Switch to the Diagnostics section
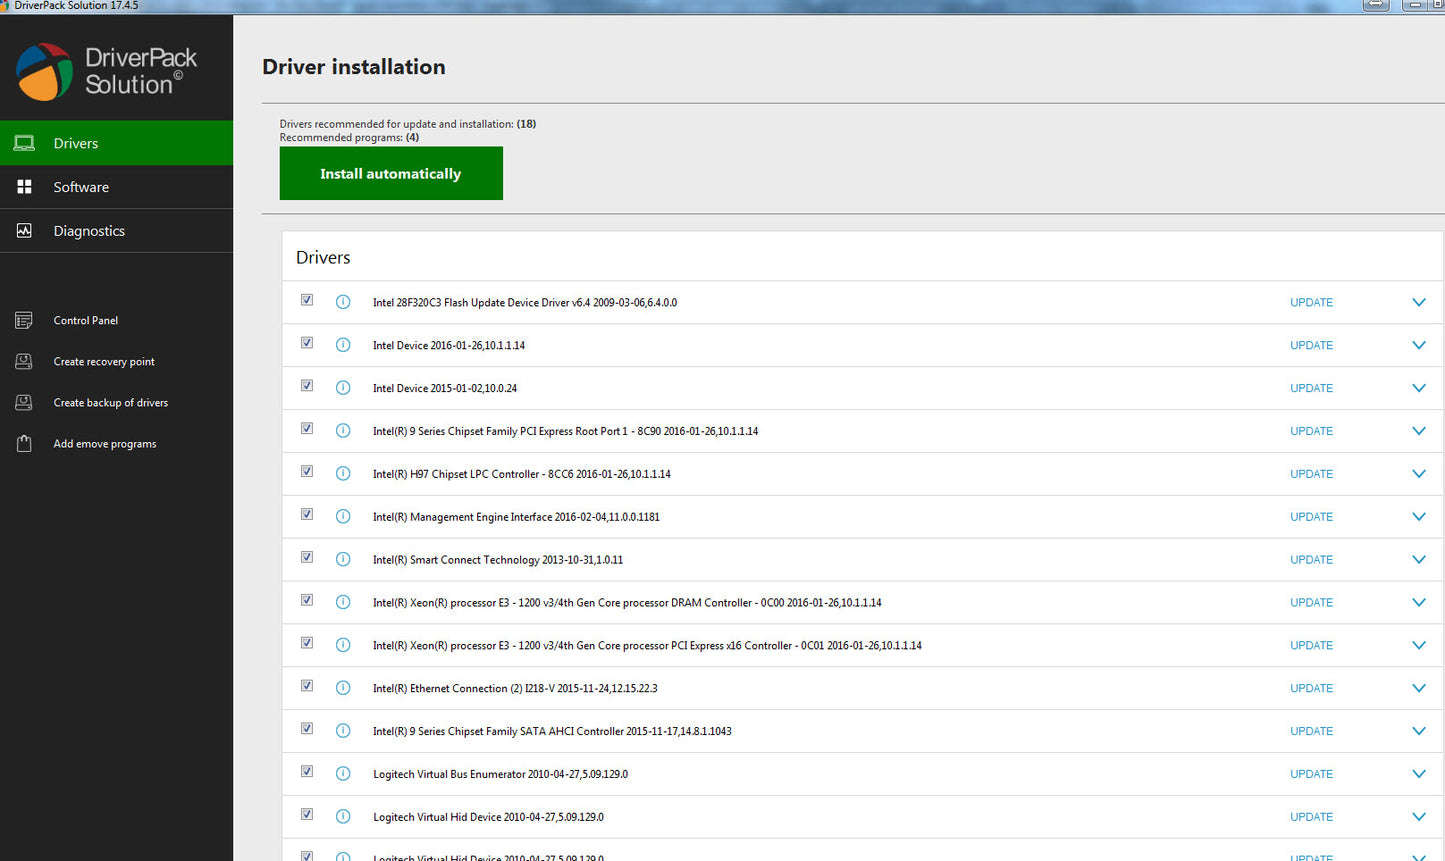Viewport: 1445px width, 861px height. (89, 231)
